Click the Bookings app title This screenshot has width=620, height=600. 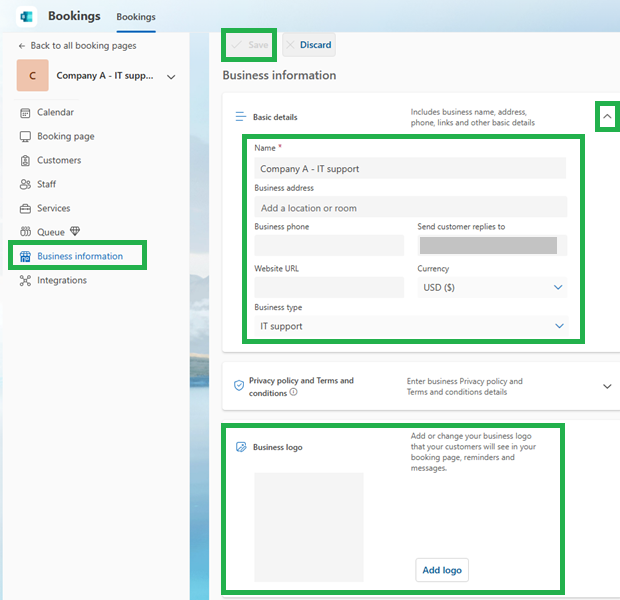coord(74,16)
